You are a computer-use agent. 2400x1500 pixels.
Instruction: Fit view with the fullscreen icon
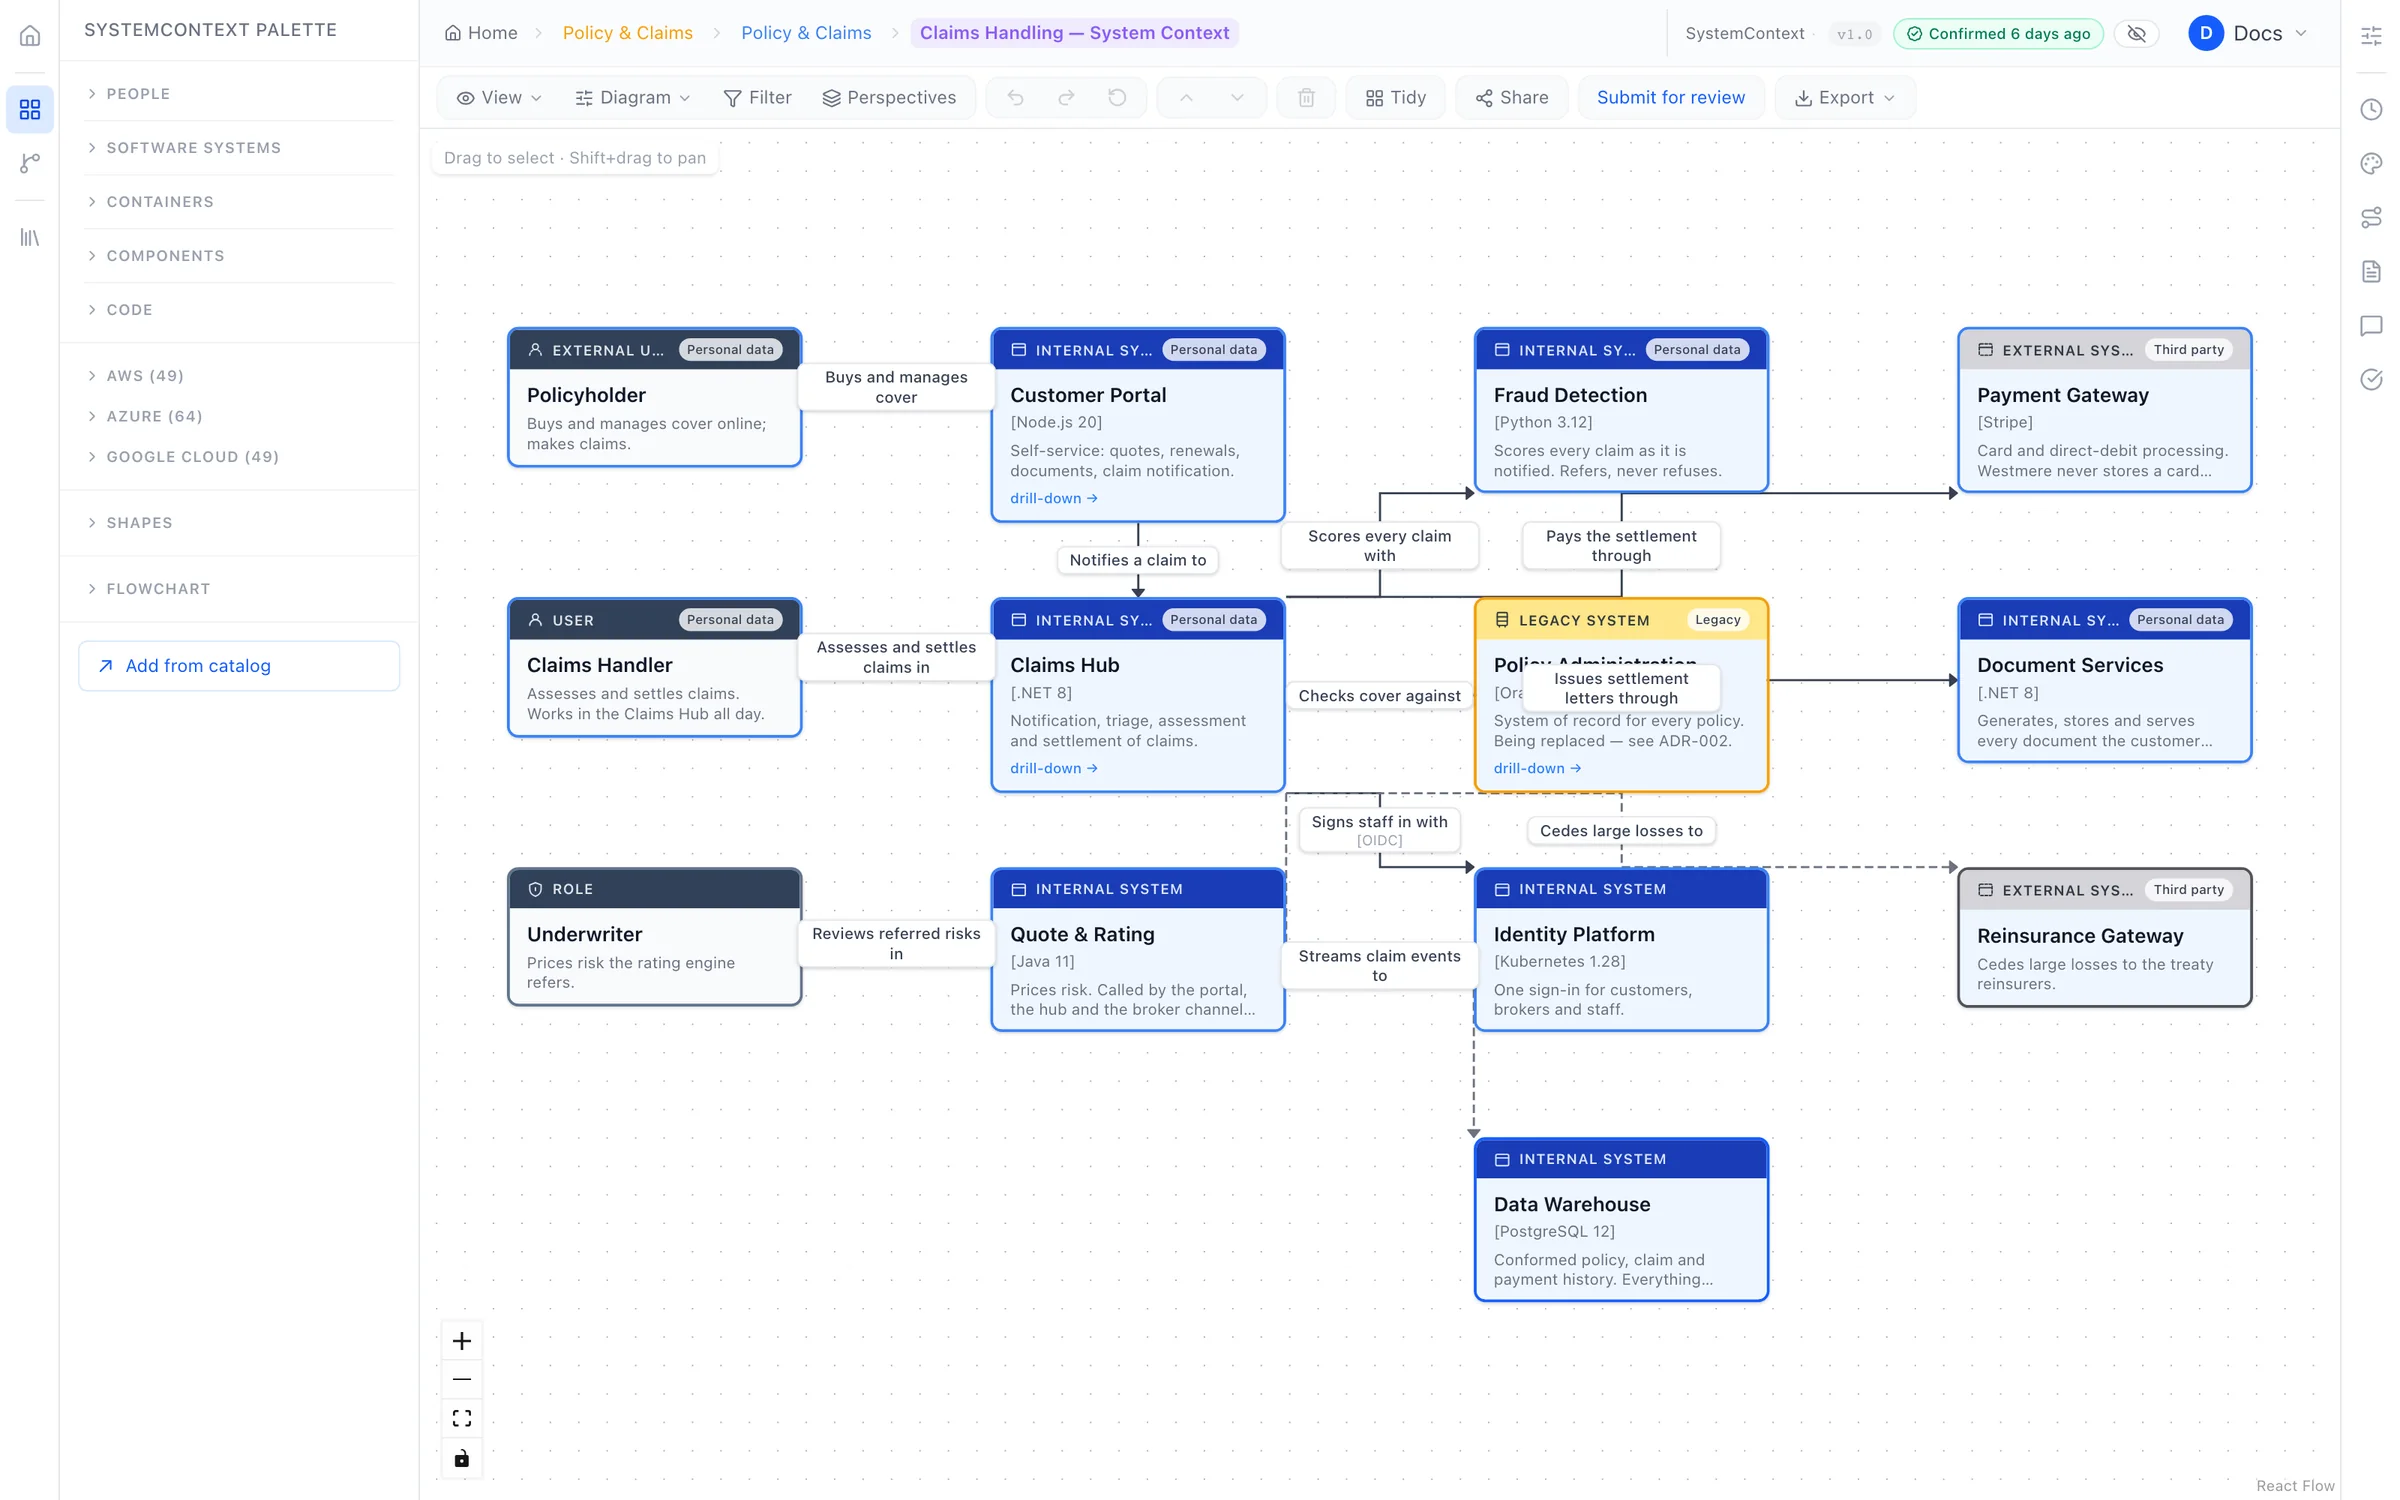point(462,1419)
